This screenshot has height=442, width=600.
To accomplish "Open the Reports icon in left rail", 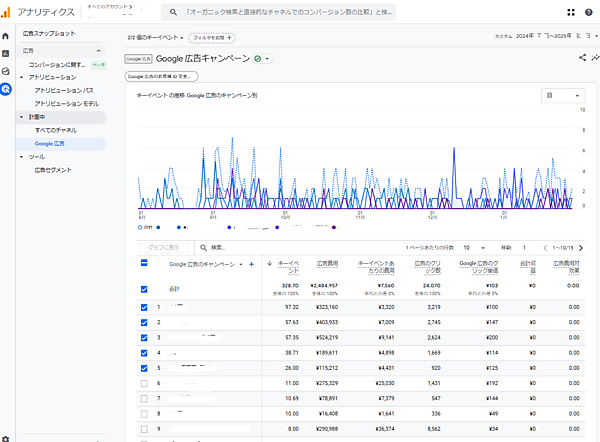I will [6, 54].
